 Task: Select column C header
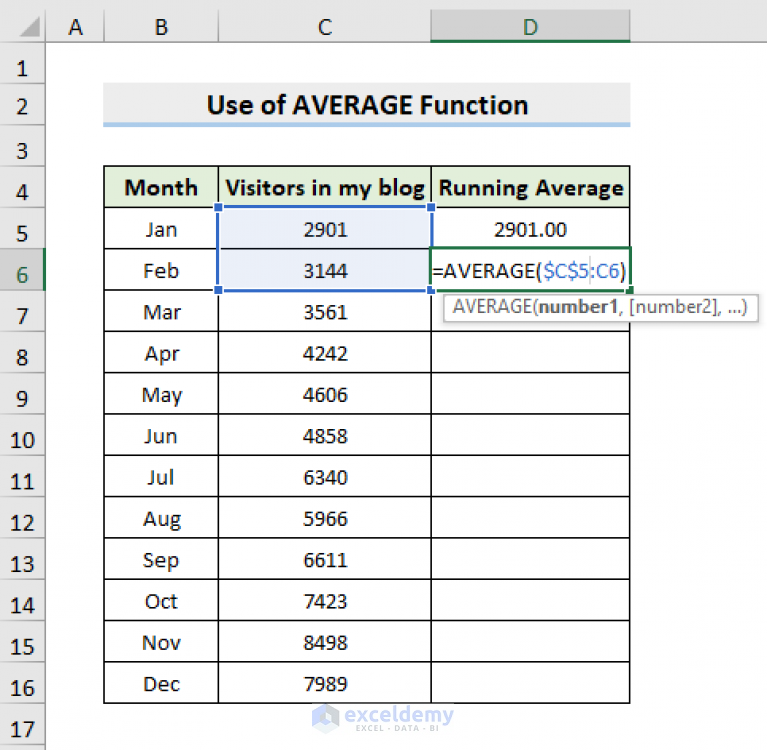tap(324, 26)
